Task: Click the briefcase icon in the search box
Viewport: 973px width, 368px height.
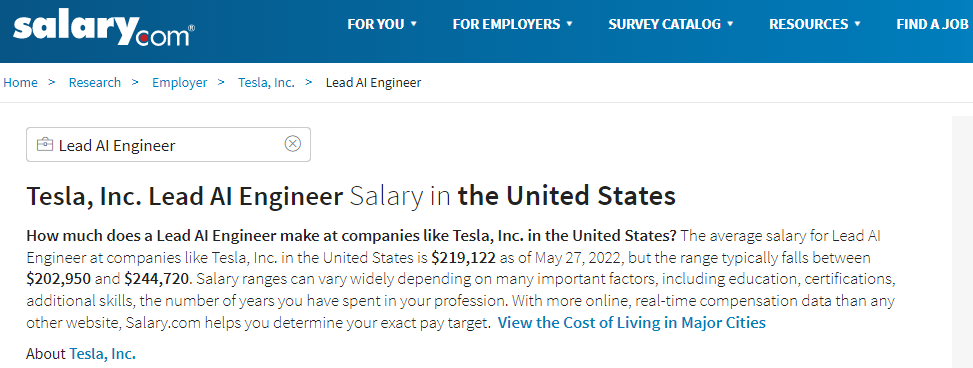Action: pyautogui.click(x=45, y=145)
